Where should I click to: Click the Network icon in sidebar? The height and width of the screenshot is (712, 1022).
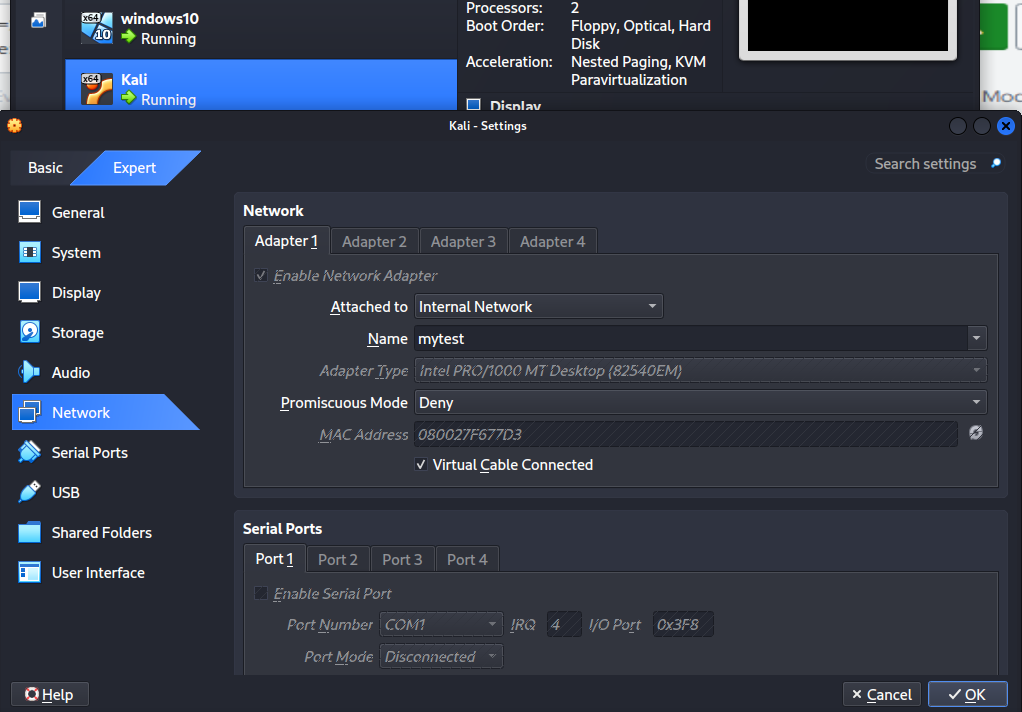pyautogui.click(x=29, y=412)
